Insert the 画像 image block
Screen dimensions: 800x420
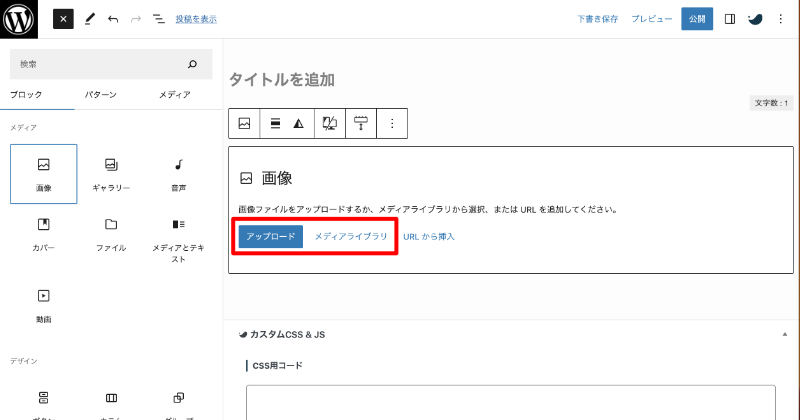click(x=43, y=173)
